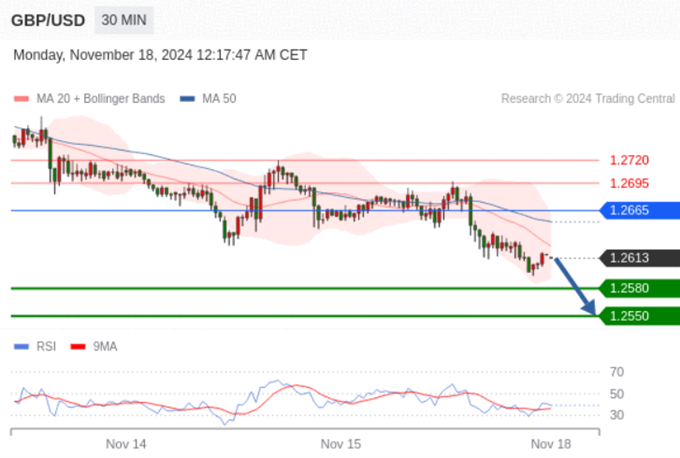Click the 1.2695 resistance level label
The width and height of the screenshot is (680, 458).
click(x=629, y=183)
